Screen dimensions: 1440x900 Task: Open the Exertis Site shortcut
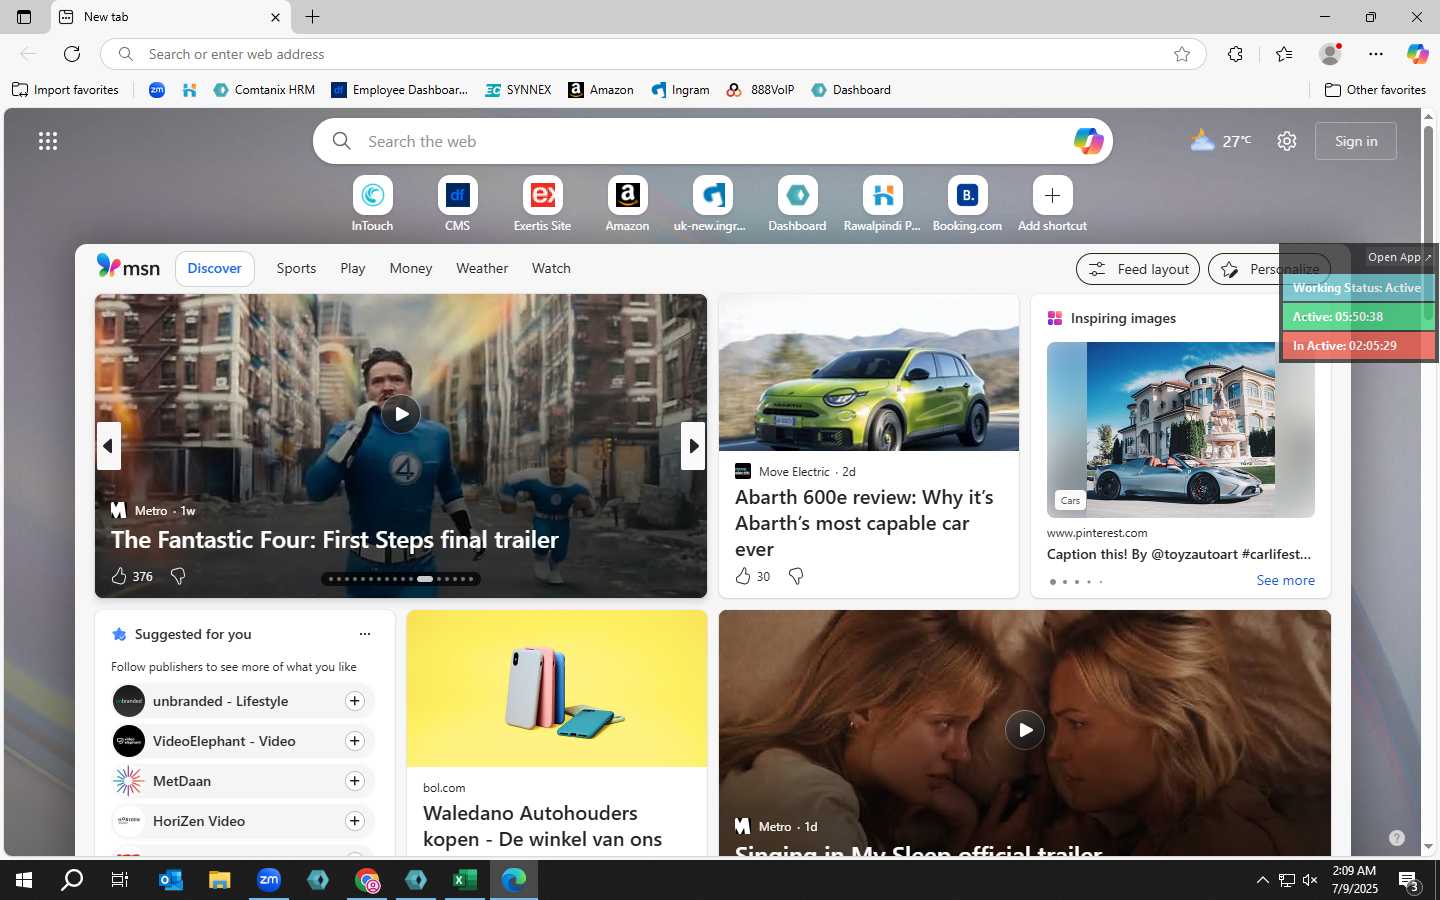point(542,204)
